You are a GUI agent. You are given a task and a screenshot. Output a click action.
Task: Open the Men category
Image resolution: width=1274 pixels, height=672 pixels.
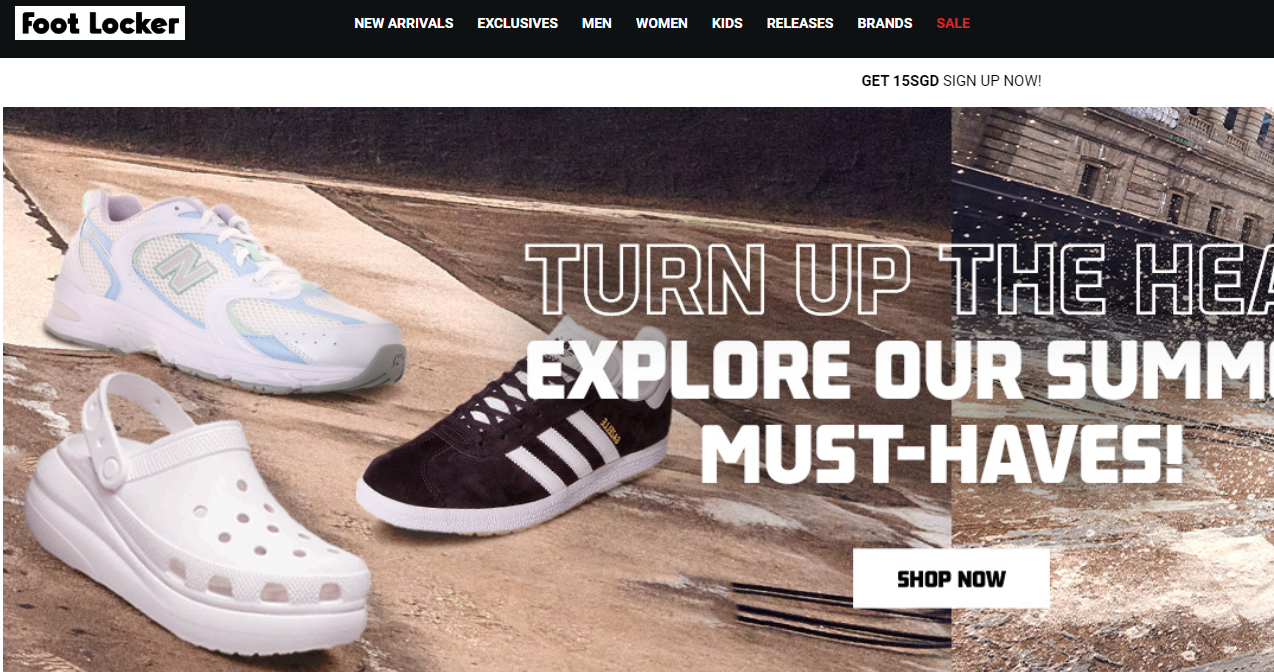(x=597, y=23)
